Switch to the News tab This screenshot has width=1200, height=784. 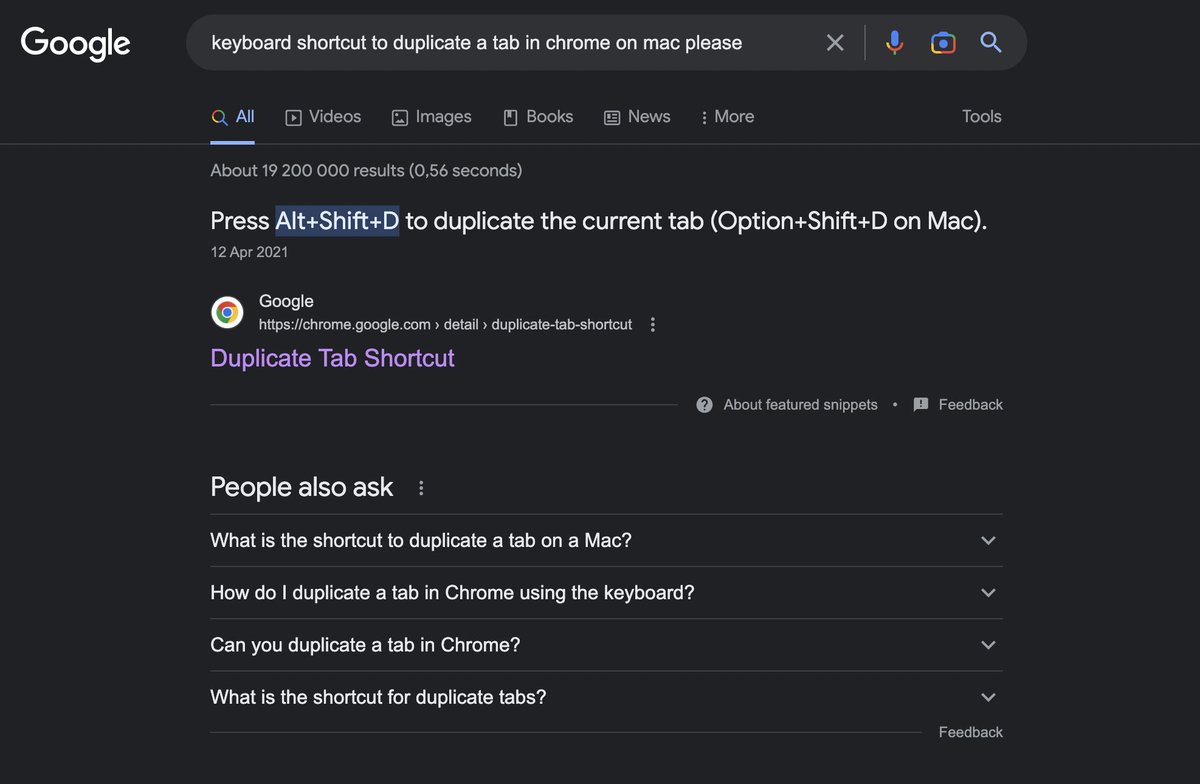[x=637, y=117]
